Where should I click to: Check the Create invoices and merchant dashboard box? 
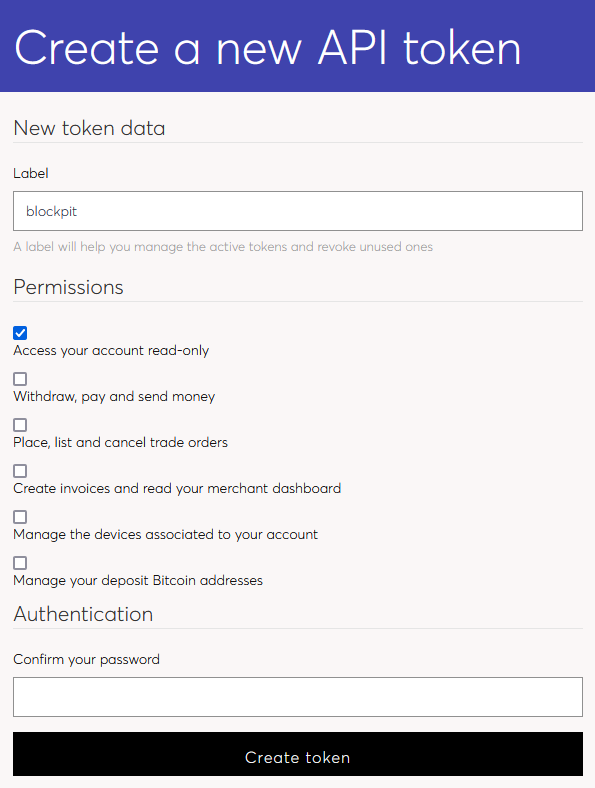click(20, 471)
